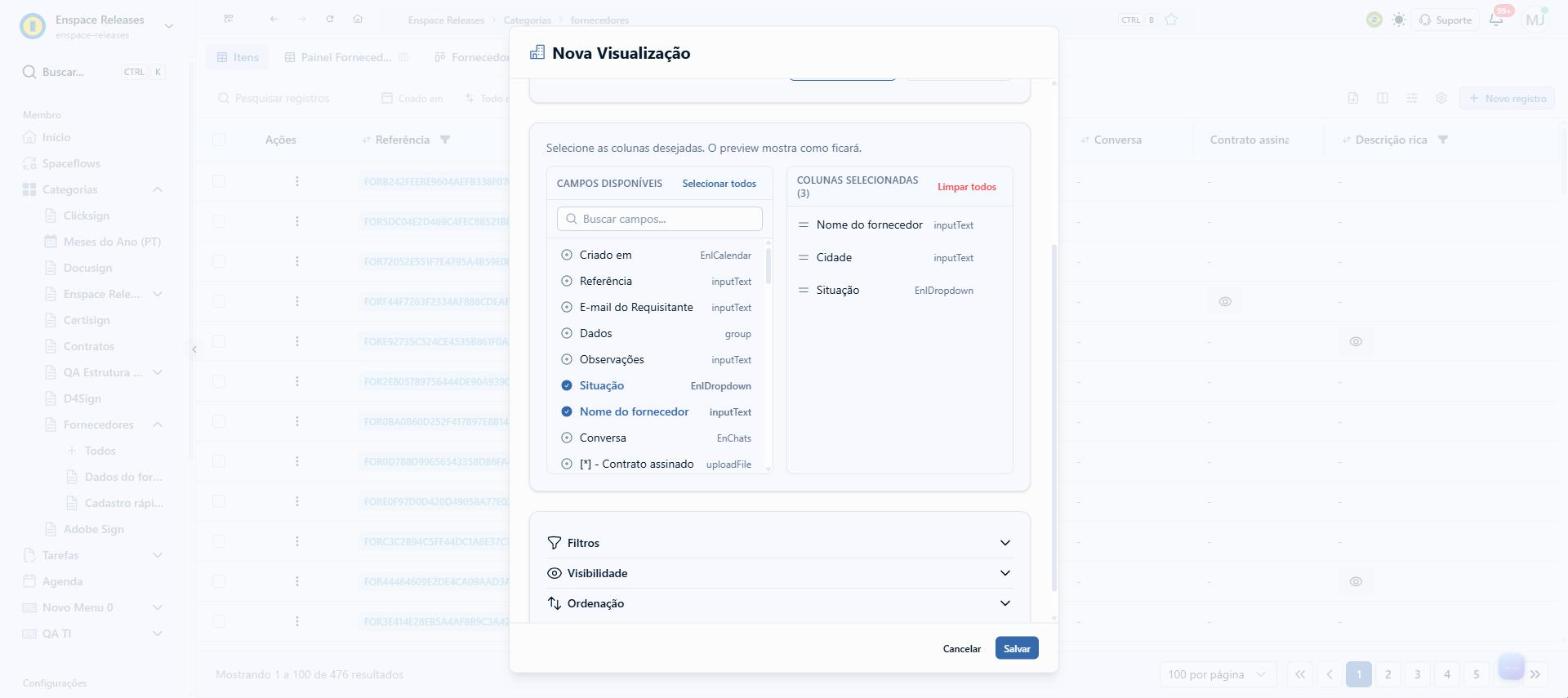1568x698 pixels.
Task: Uncheck the Situação field
Action: click(567, 386)
